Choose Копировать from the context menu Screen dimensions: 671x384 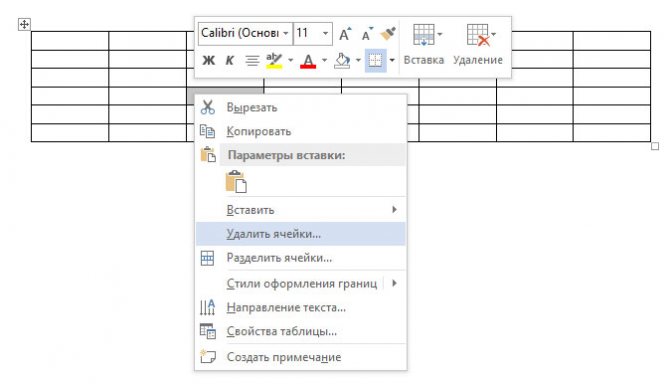click(300, 131)
